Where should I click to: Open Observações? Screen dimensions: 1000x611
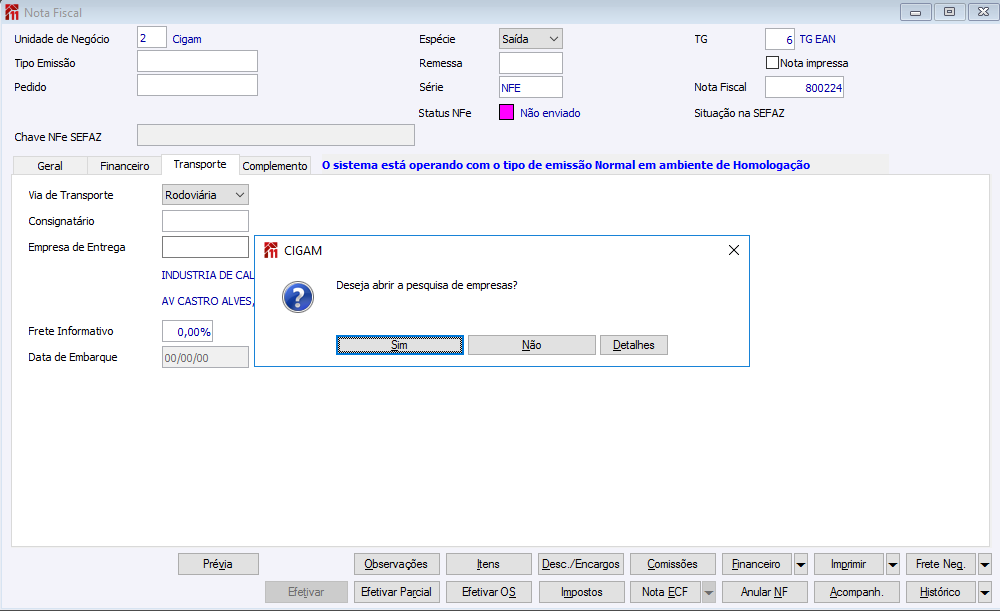tap(397, 564)
